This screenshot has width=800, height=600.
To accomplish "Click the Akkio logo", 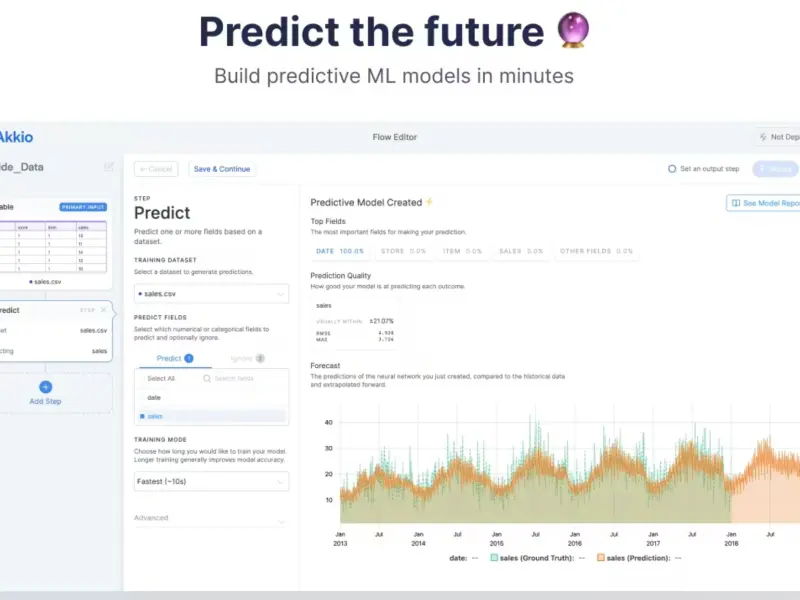I will click(x=16, y=137).
